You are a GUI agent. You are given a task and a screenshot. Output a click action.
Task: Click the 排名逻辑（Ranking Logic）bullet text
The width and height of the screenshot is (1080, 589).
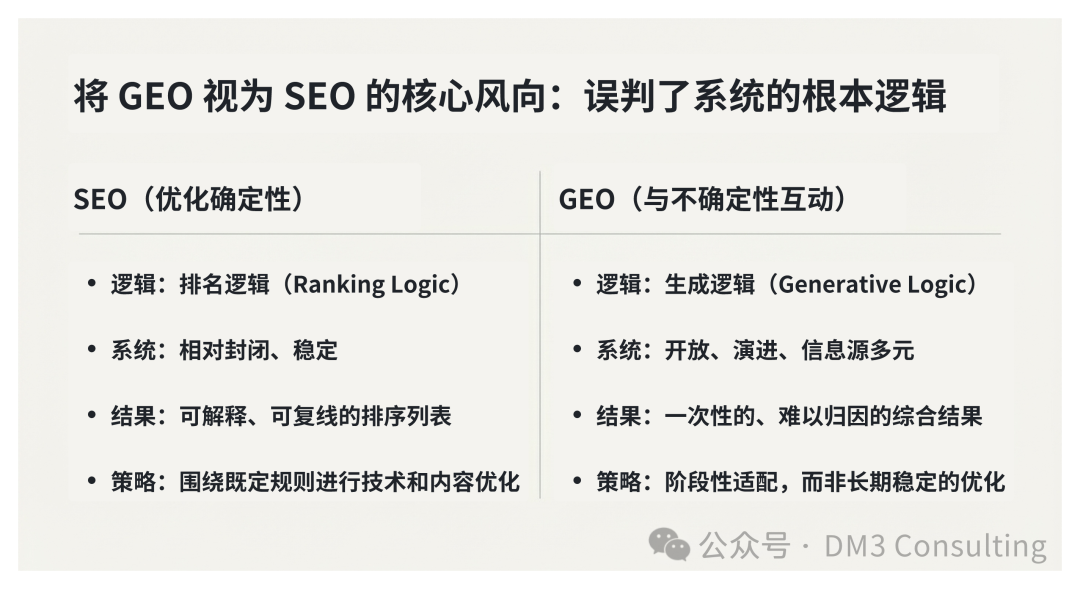point(288,284)
